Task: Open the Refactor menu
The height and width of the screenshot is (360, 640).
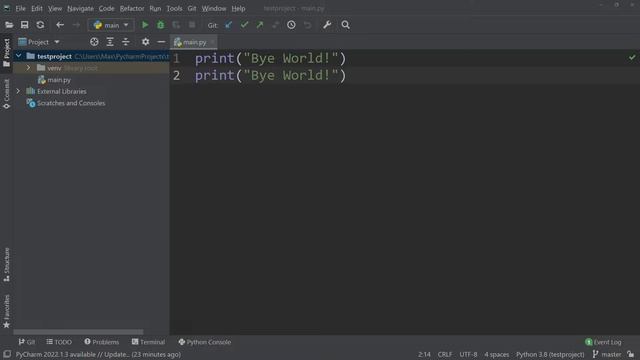Action: (132, 8)
